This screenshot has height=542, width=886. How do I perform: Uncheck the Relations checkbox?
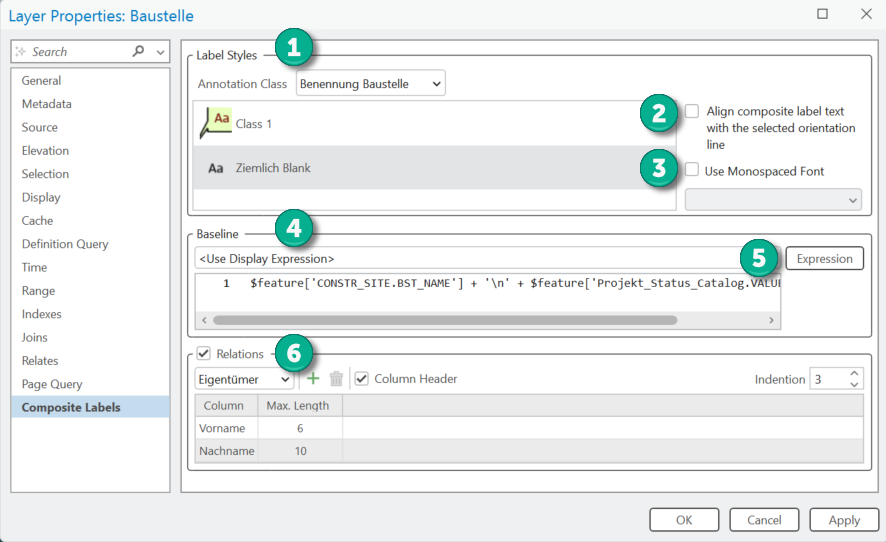(x=203, y=354)
